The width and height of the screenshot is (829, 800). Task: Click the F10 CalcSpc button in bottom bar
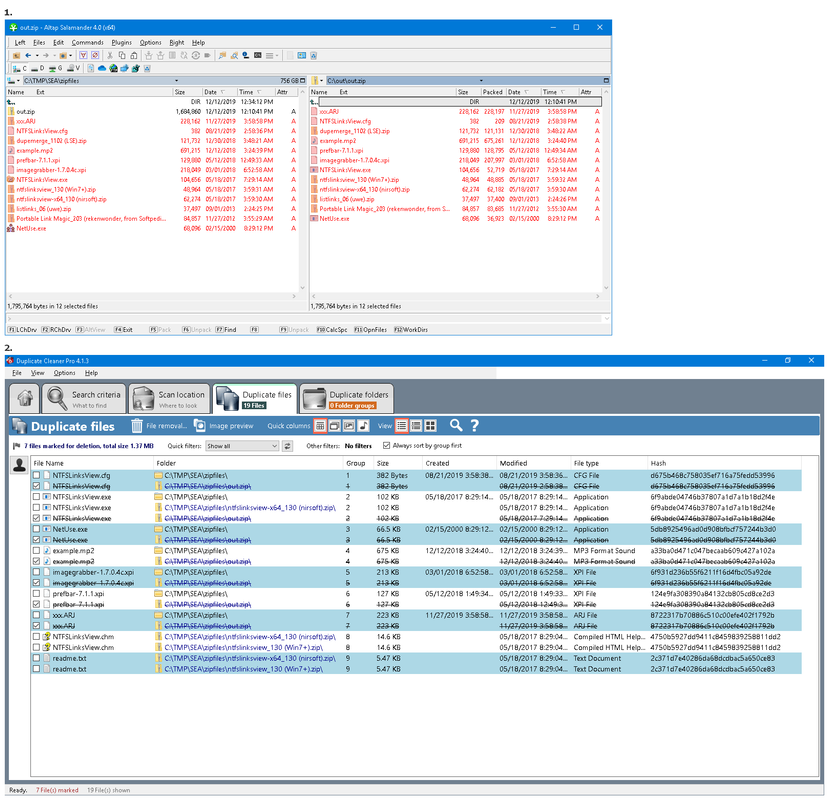coord(332,329)
